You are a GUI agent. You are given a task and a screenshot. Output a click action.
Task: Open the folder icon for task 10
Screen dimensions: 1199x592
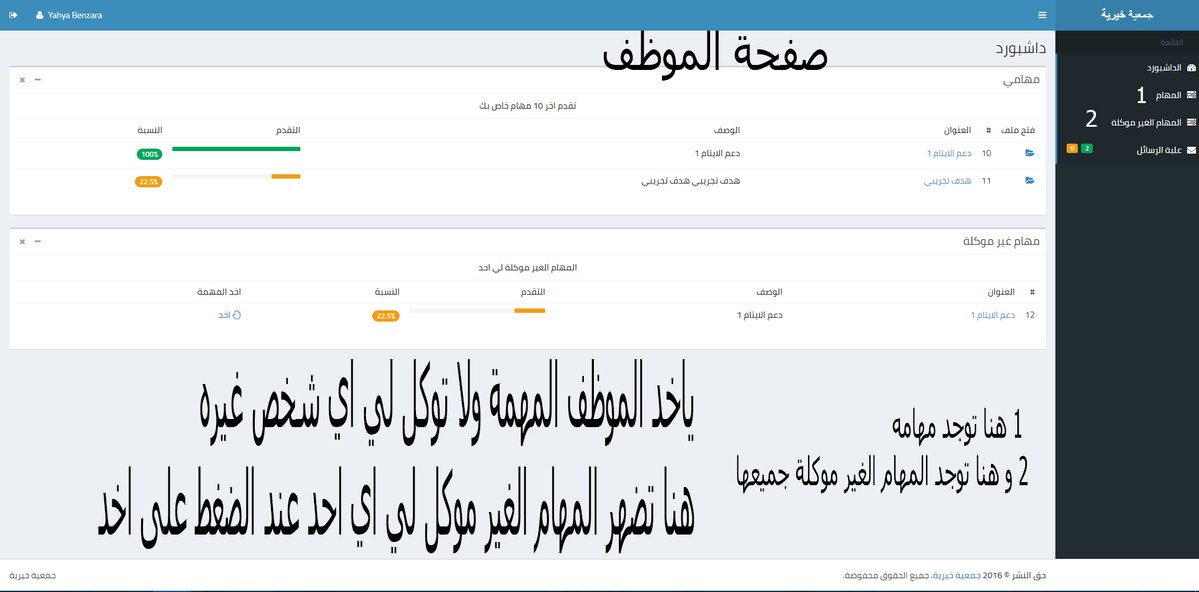pos(1029,154)
